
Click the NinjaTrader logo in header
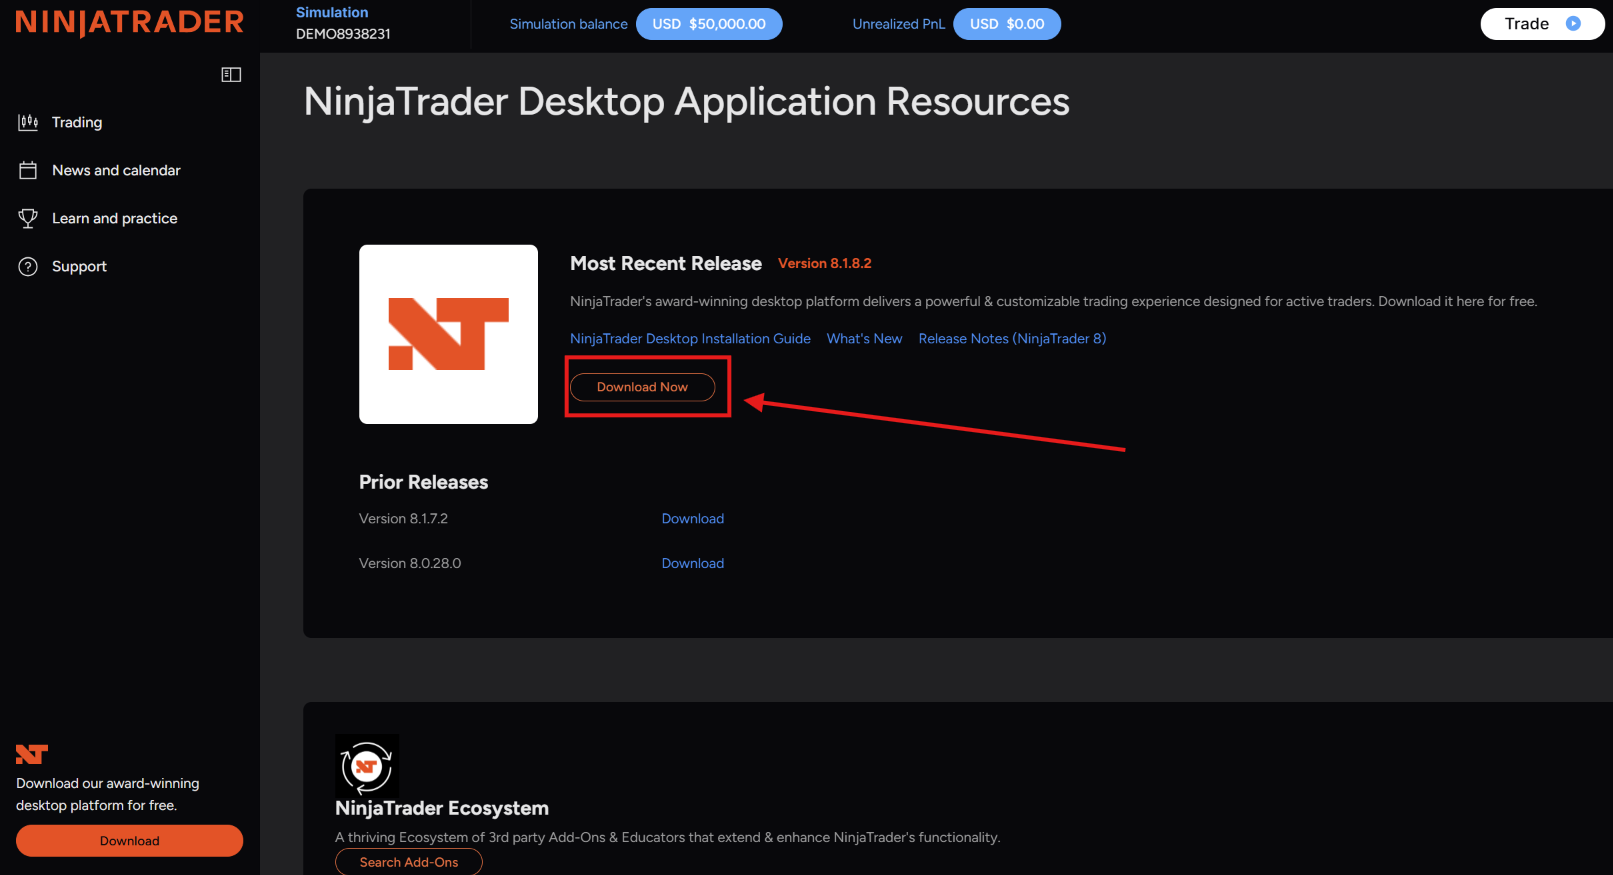point(130,23)
